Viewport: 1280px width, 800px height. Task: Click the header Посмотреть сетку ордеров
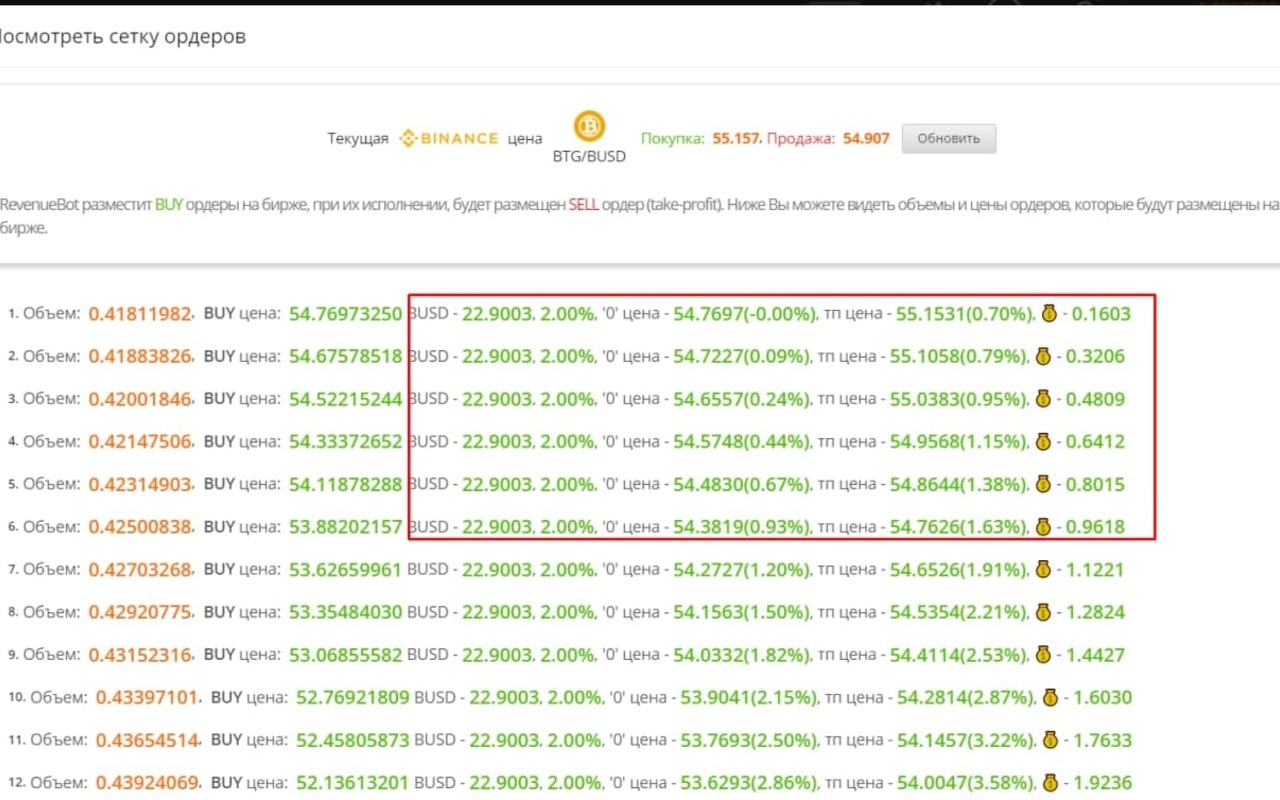click(x=122, y=37)
